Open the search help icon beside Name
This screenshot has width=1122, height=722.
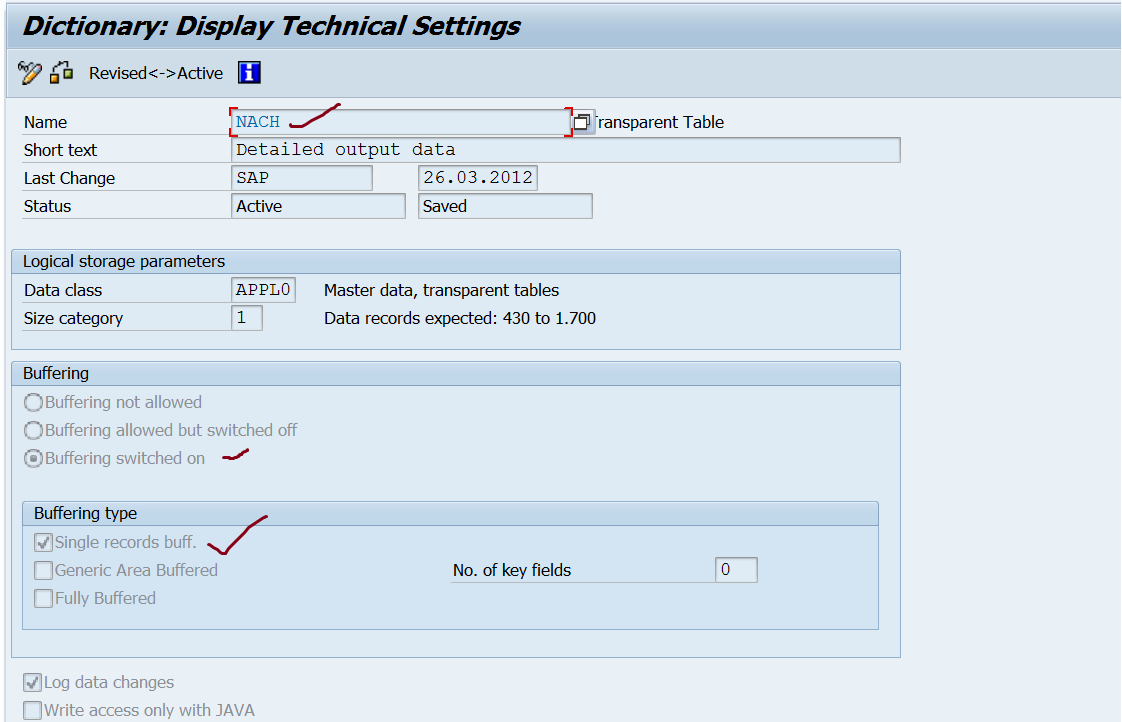(x=582, y=122)
